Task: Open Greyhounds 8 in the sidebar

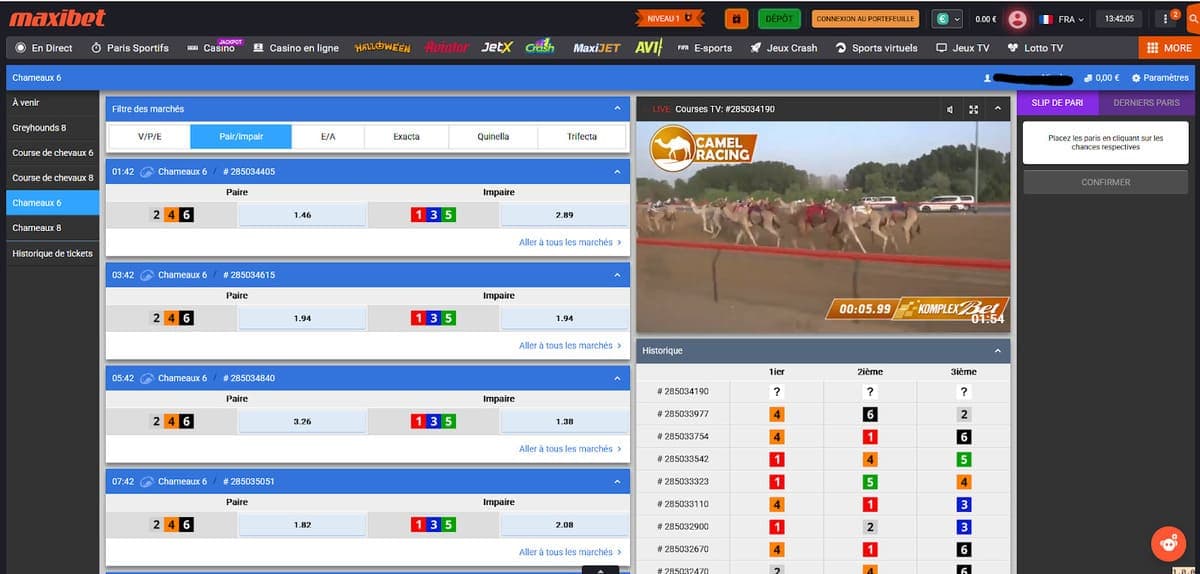Action: [x=50, y=128]
